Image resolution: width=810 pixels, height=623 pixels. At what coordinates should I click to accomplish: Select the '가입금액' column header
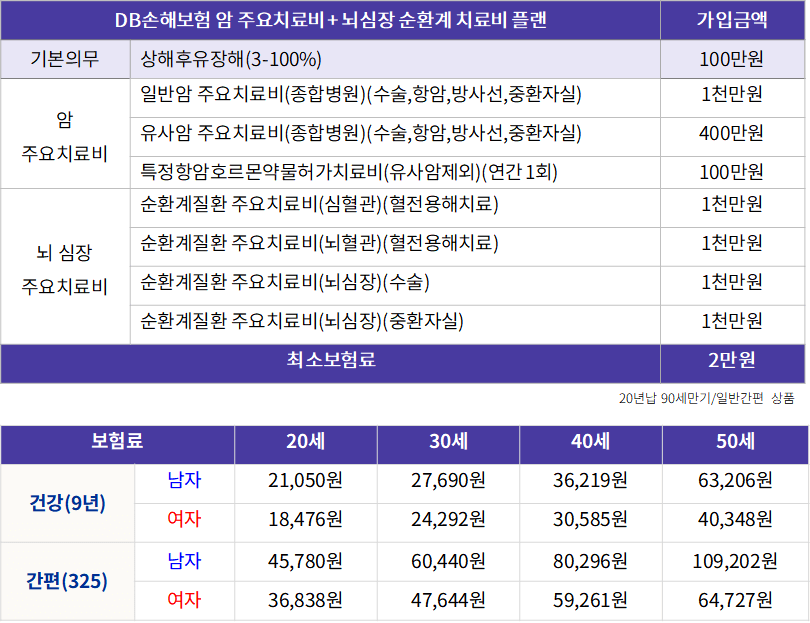[732, 20]
